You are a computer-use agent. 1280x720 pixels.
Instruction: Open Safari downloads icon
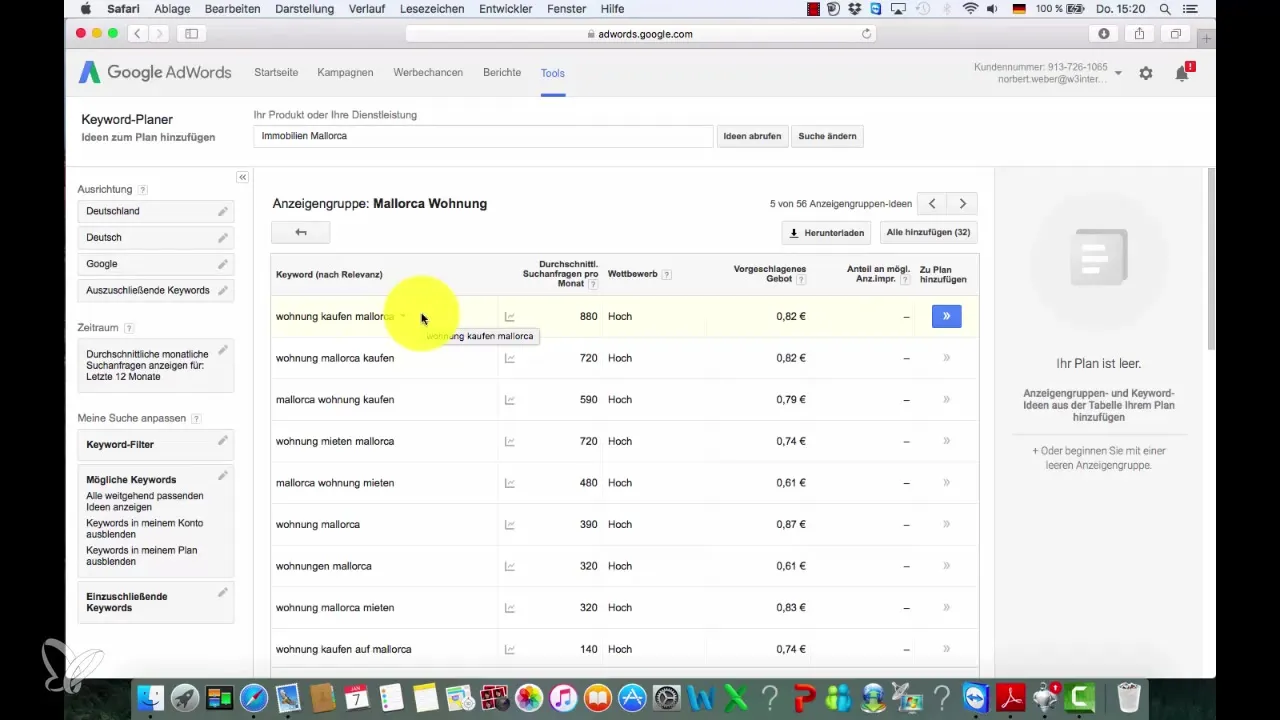point(1104,34)
